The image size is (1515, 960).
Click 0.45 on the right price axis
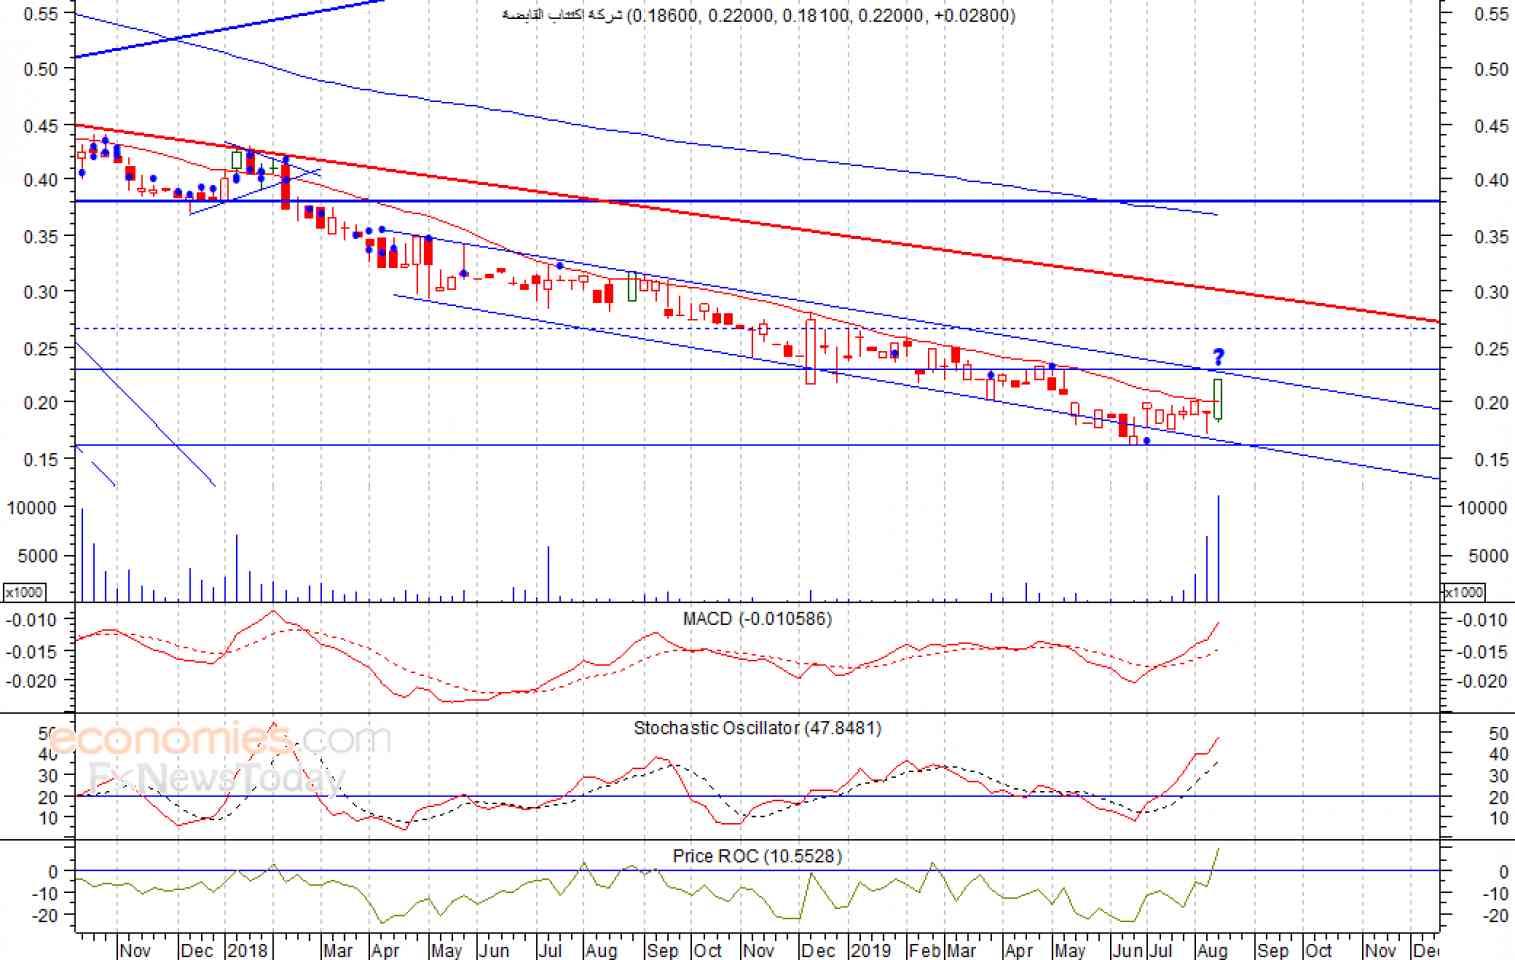click(1491, 126)
